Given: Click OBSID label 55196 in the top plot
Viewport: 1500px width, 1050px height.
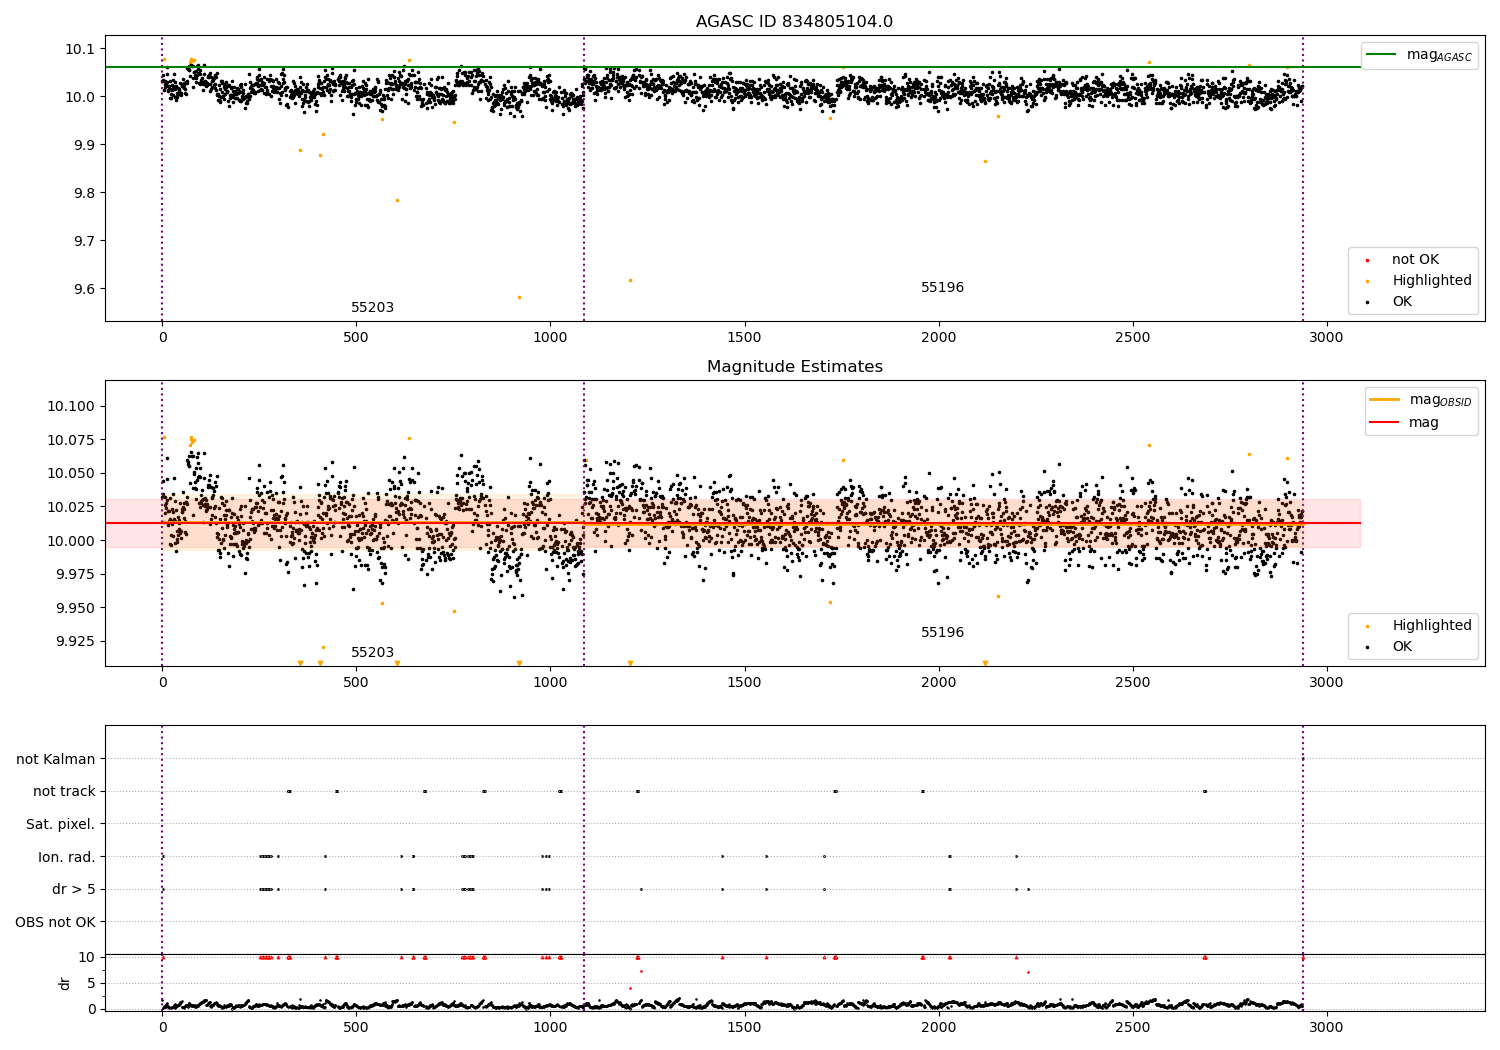Looking at the screenshot, I should point(942,288).
